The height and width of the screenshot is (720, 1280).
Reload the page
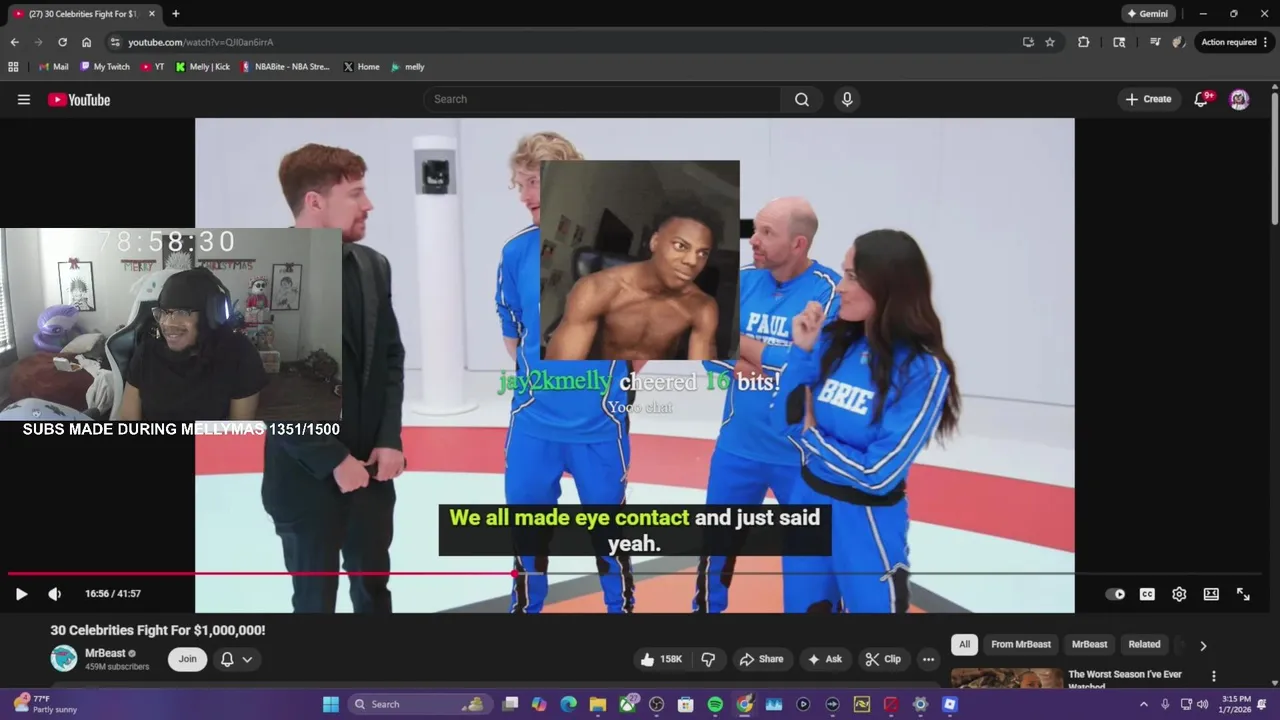tap(62, 42)
